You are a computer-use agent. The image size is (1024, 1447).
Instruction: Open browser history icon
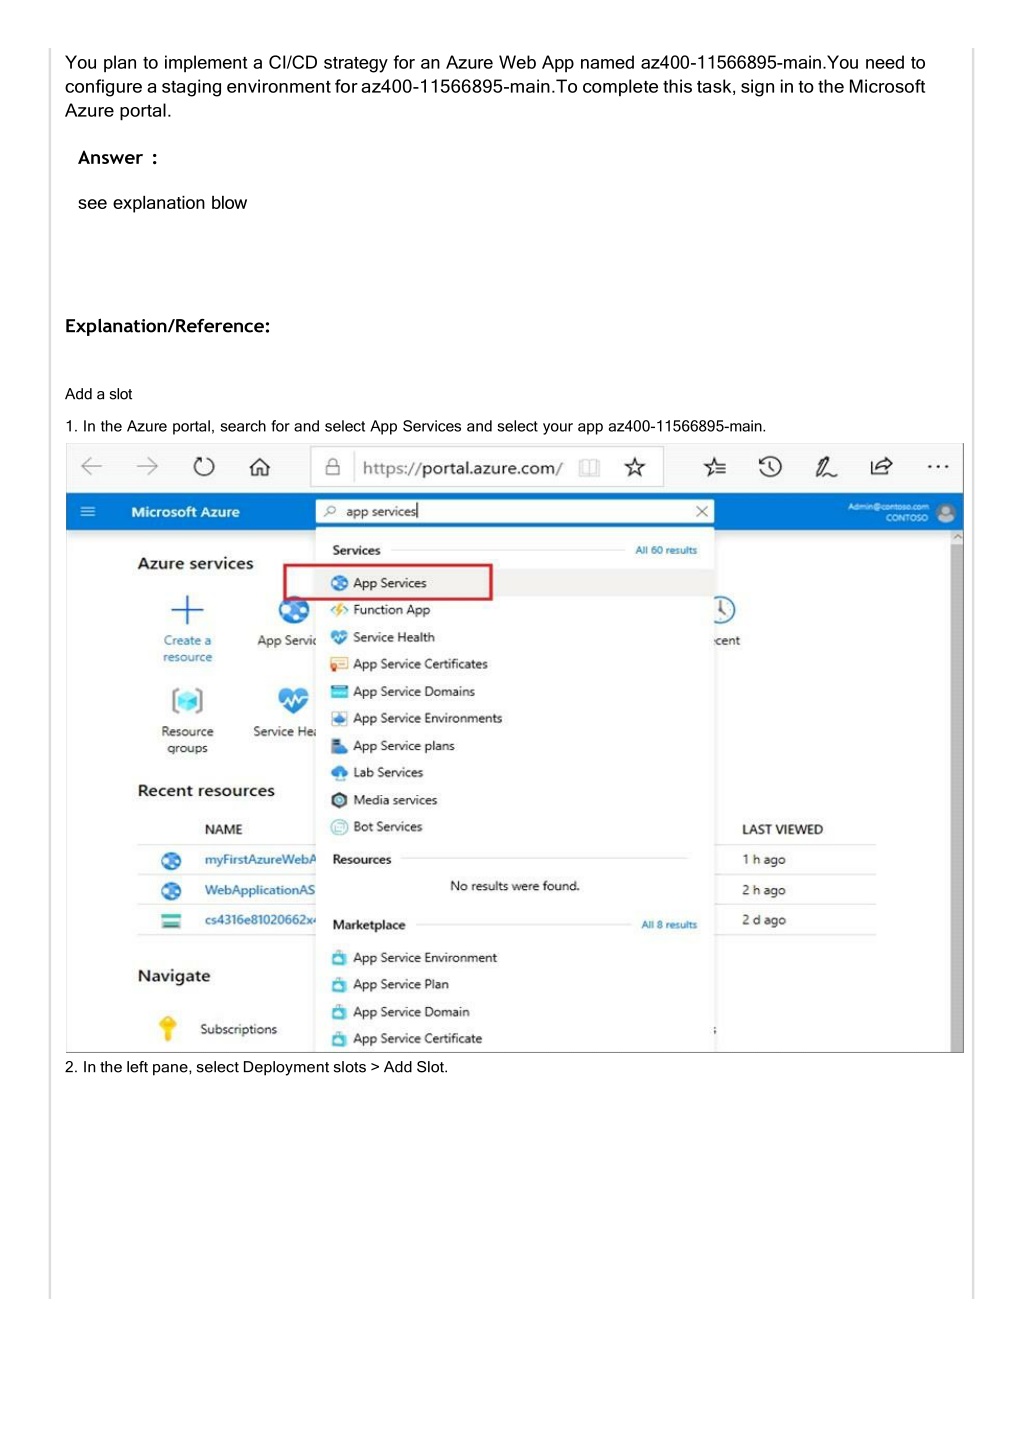[x=770, y=466]
